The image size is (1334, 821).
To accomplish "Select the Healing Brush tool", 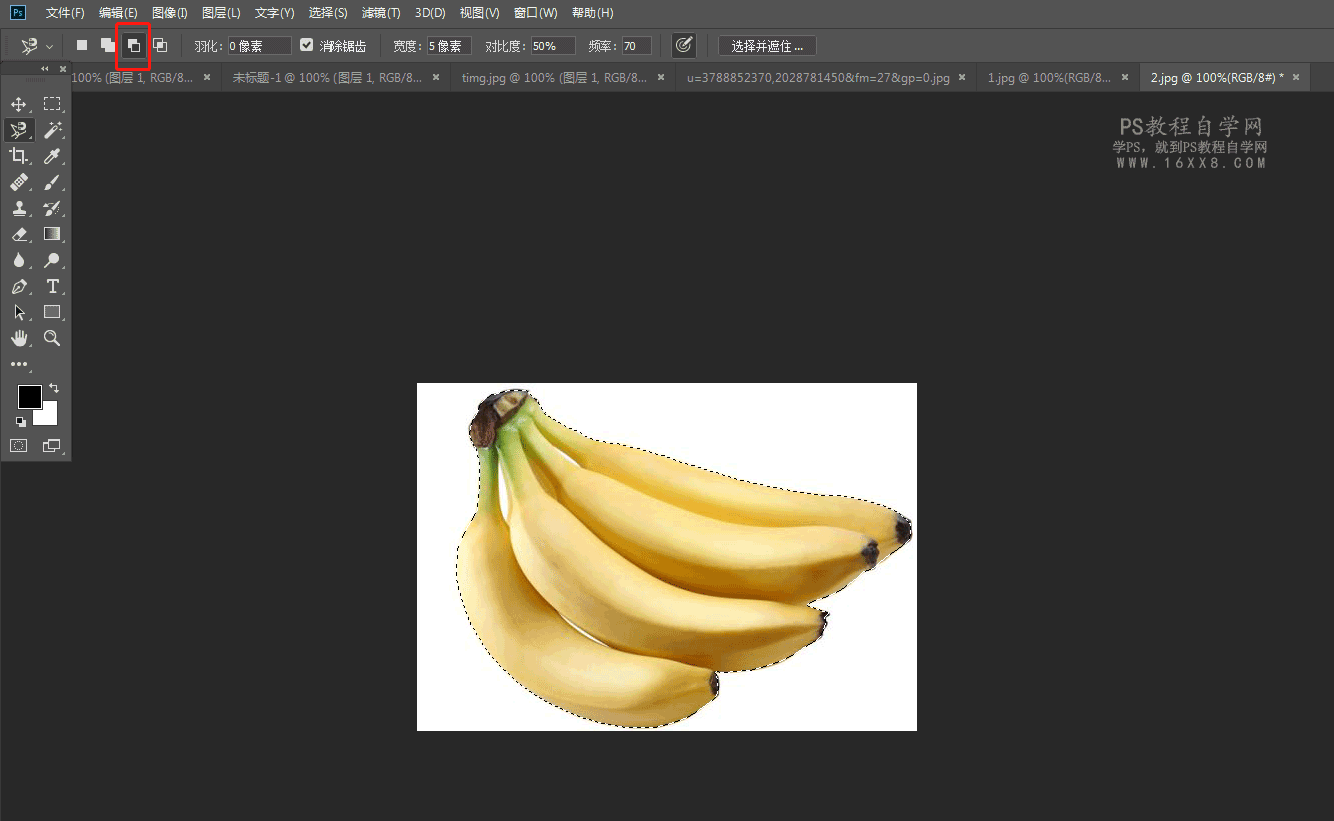I will click(x=19, y=182).
